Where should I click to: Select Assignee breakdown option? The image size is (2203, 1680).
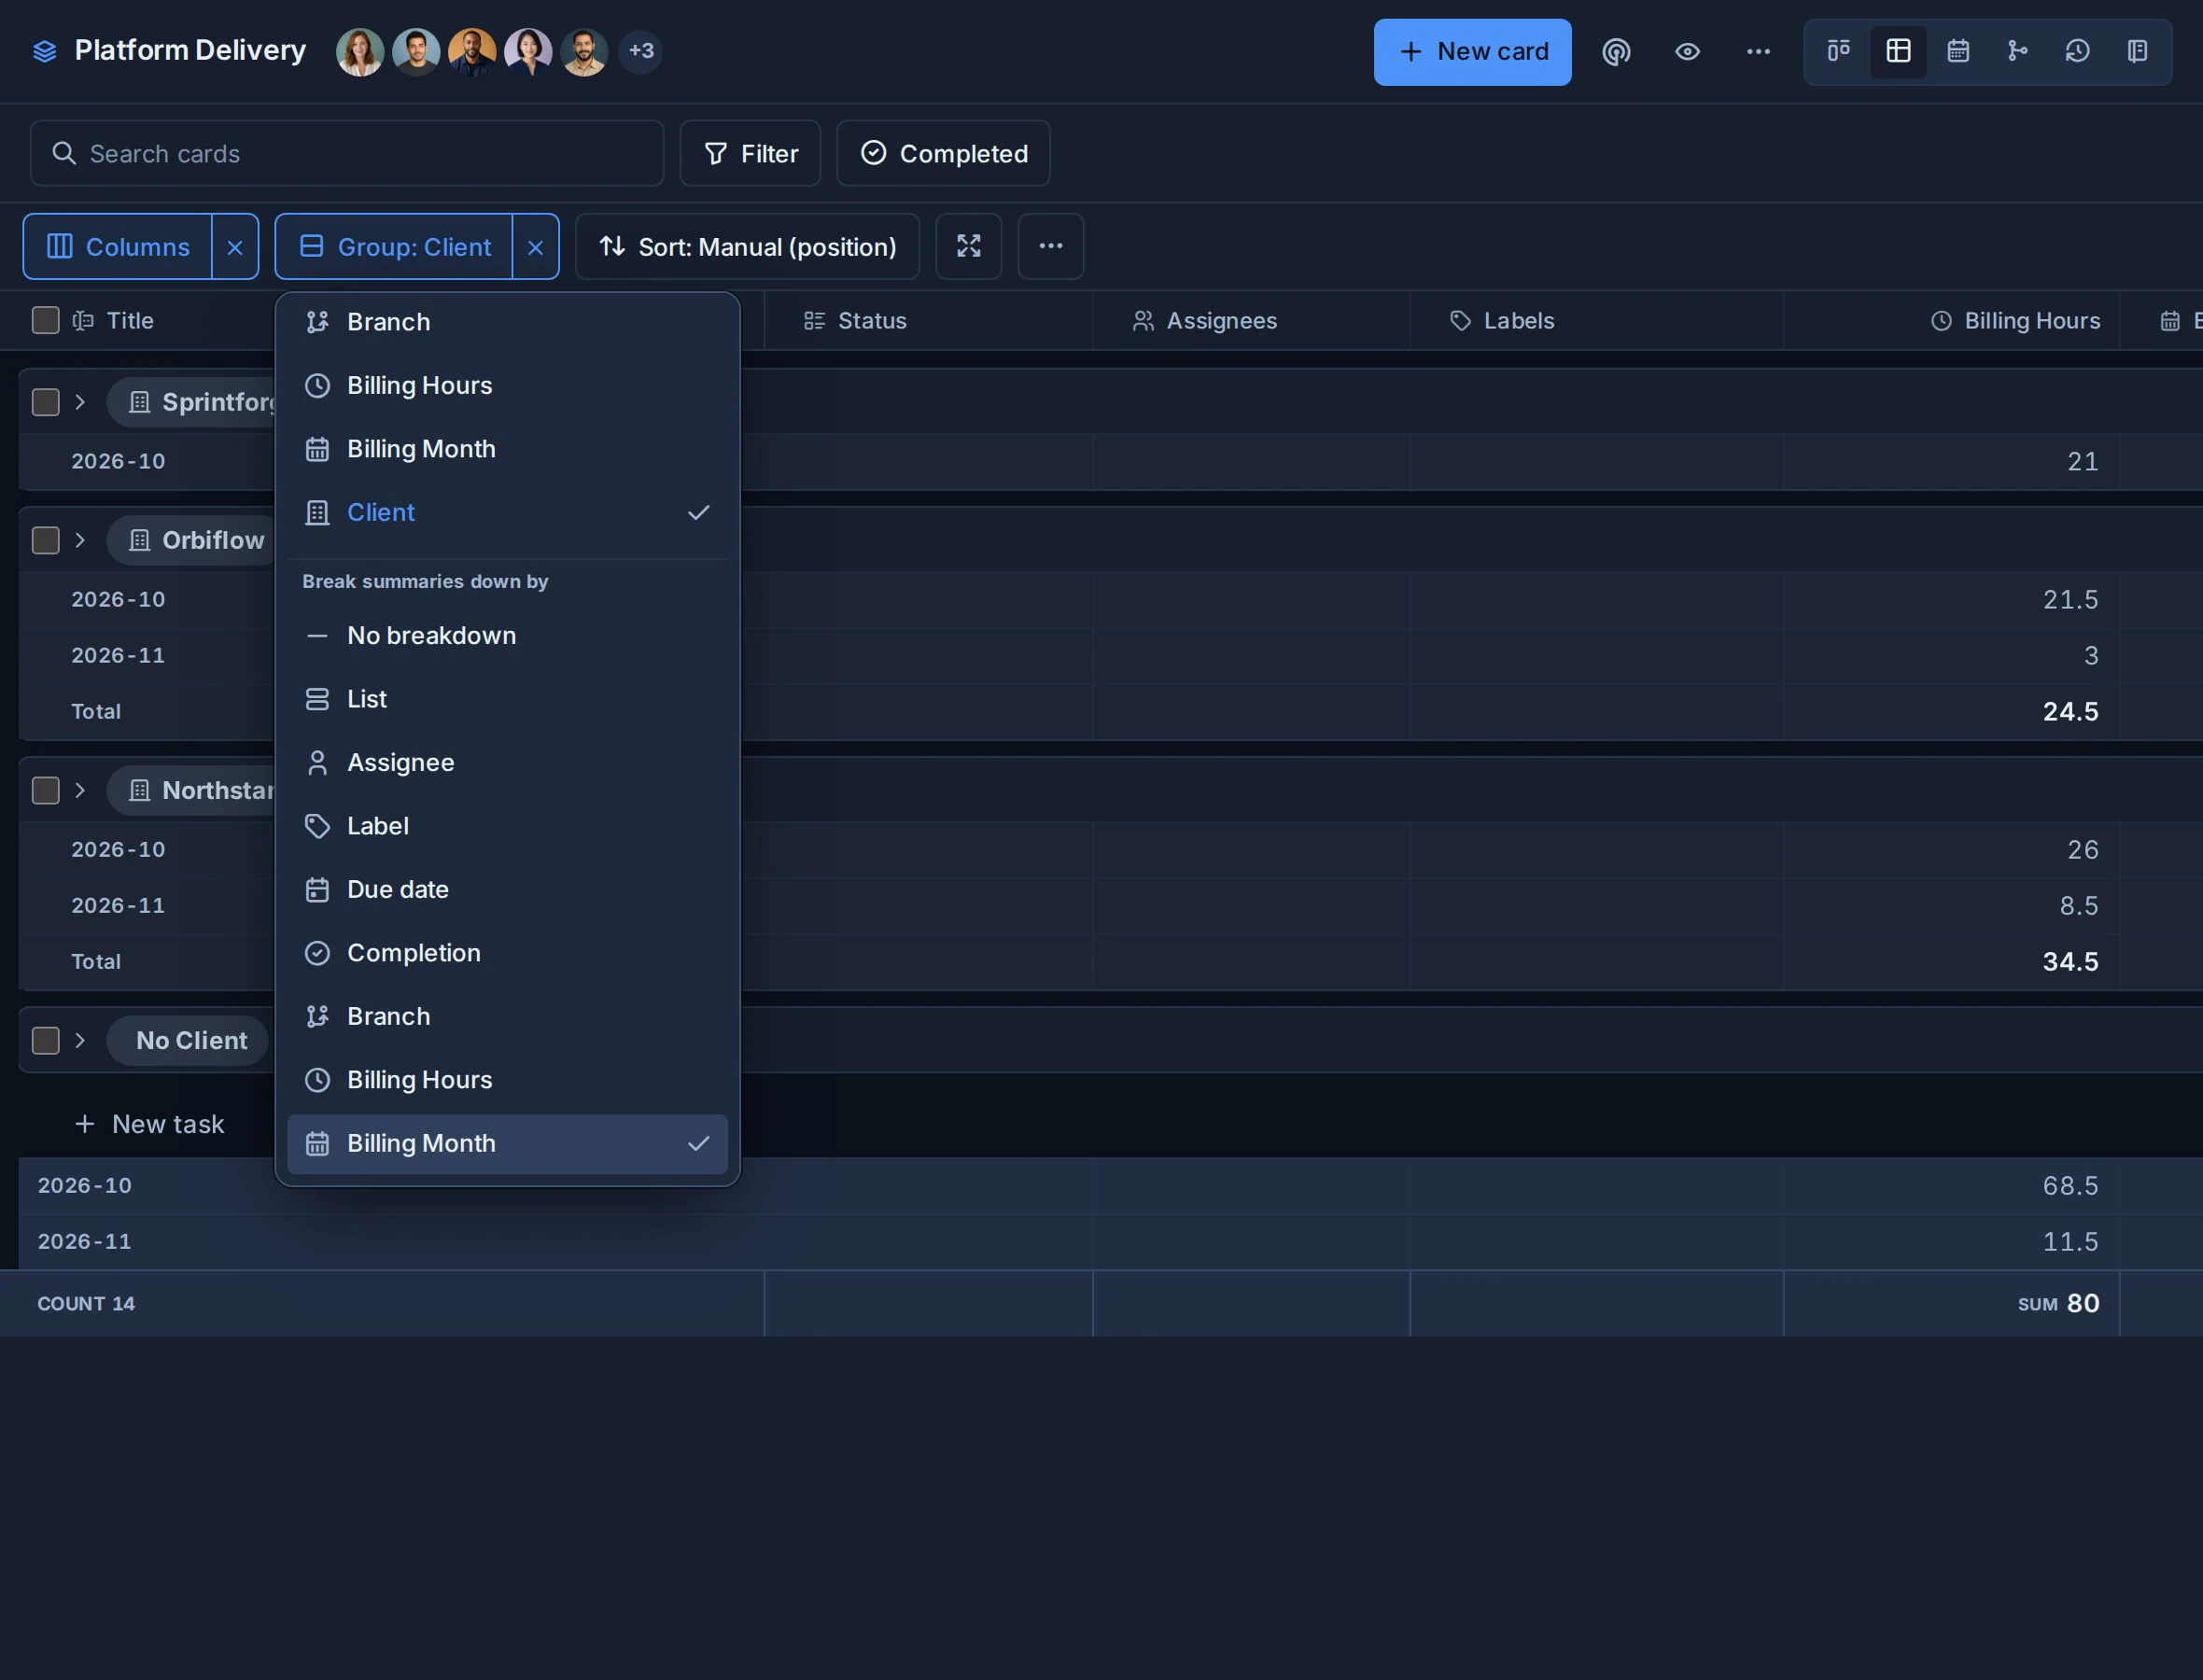(507, 763)
